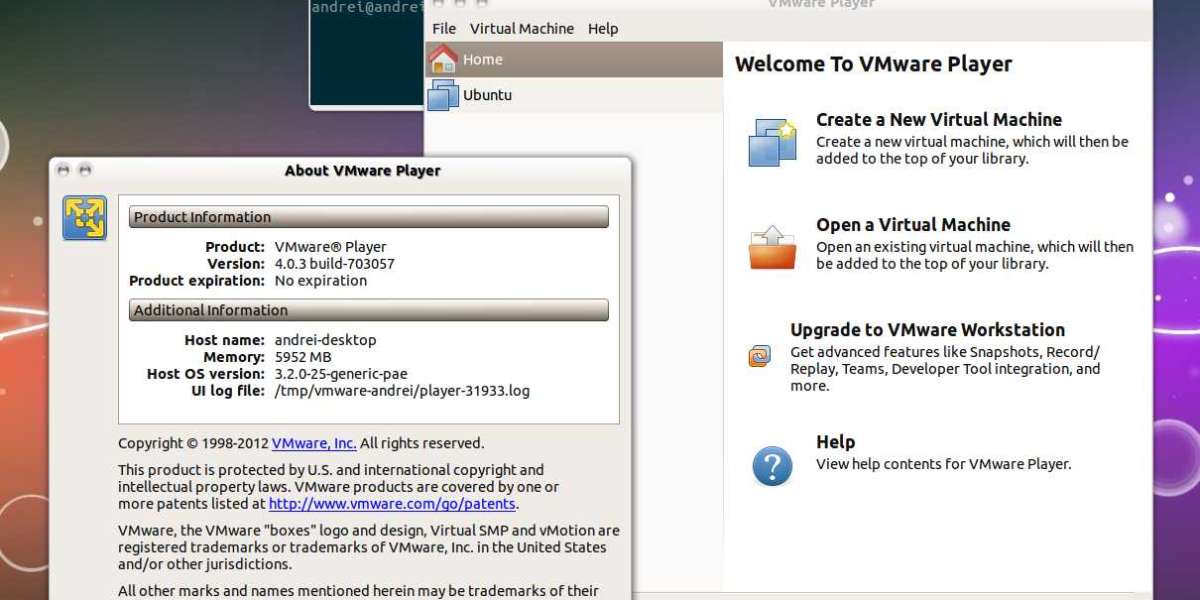This screenshot has width=1200, height=600.
Task: Open the vmware.com patents link
Action: (392, 504)
